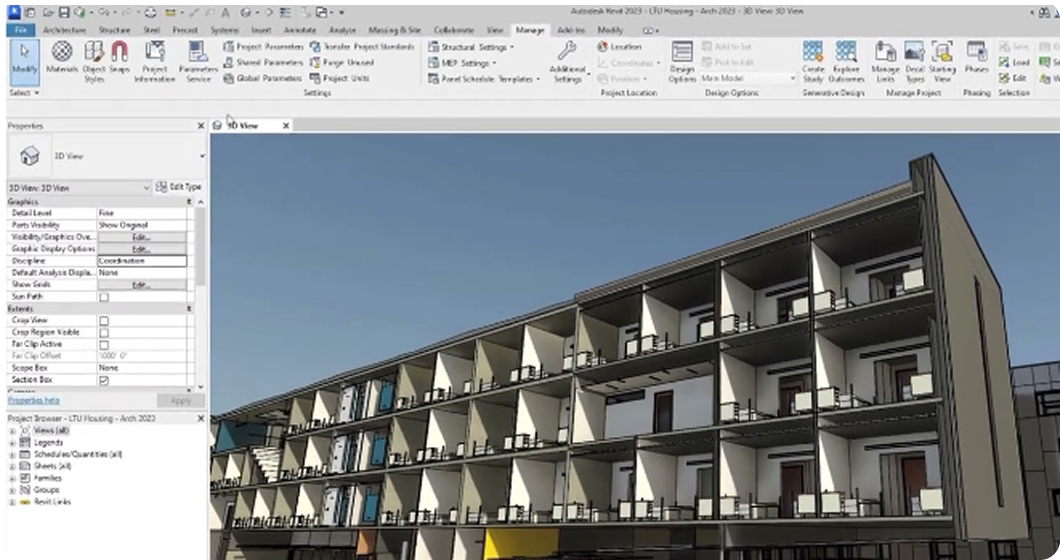Toggle the Sun Path checkbox
Image resolution: width=1060 pixels, height=560 pixels.
(104, 297)
